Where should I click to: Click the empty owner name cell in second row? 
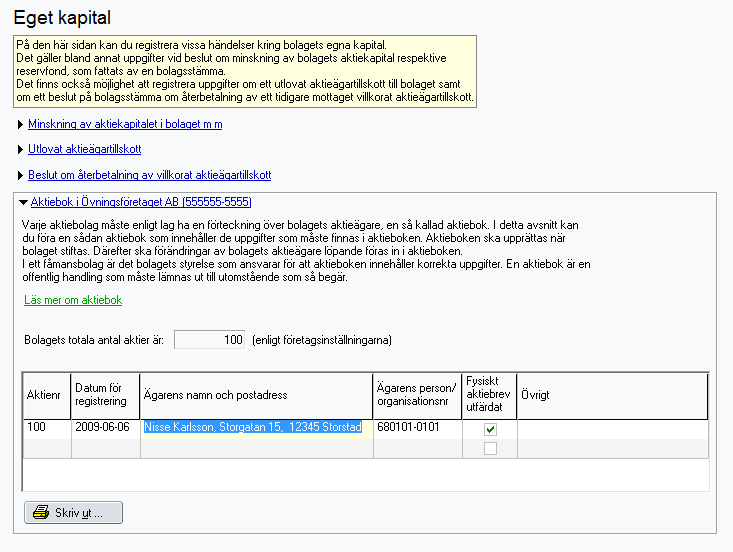[257, 449]
